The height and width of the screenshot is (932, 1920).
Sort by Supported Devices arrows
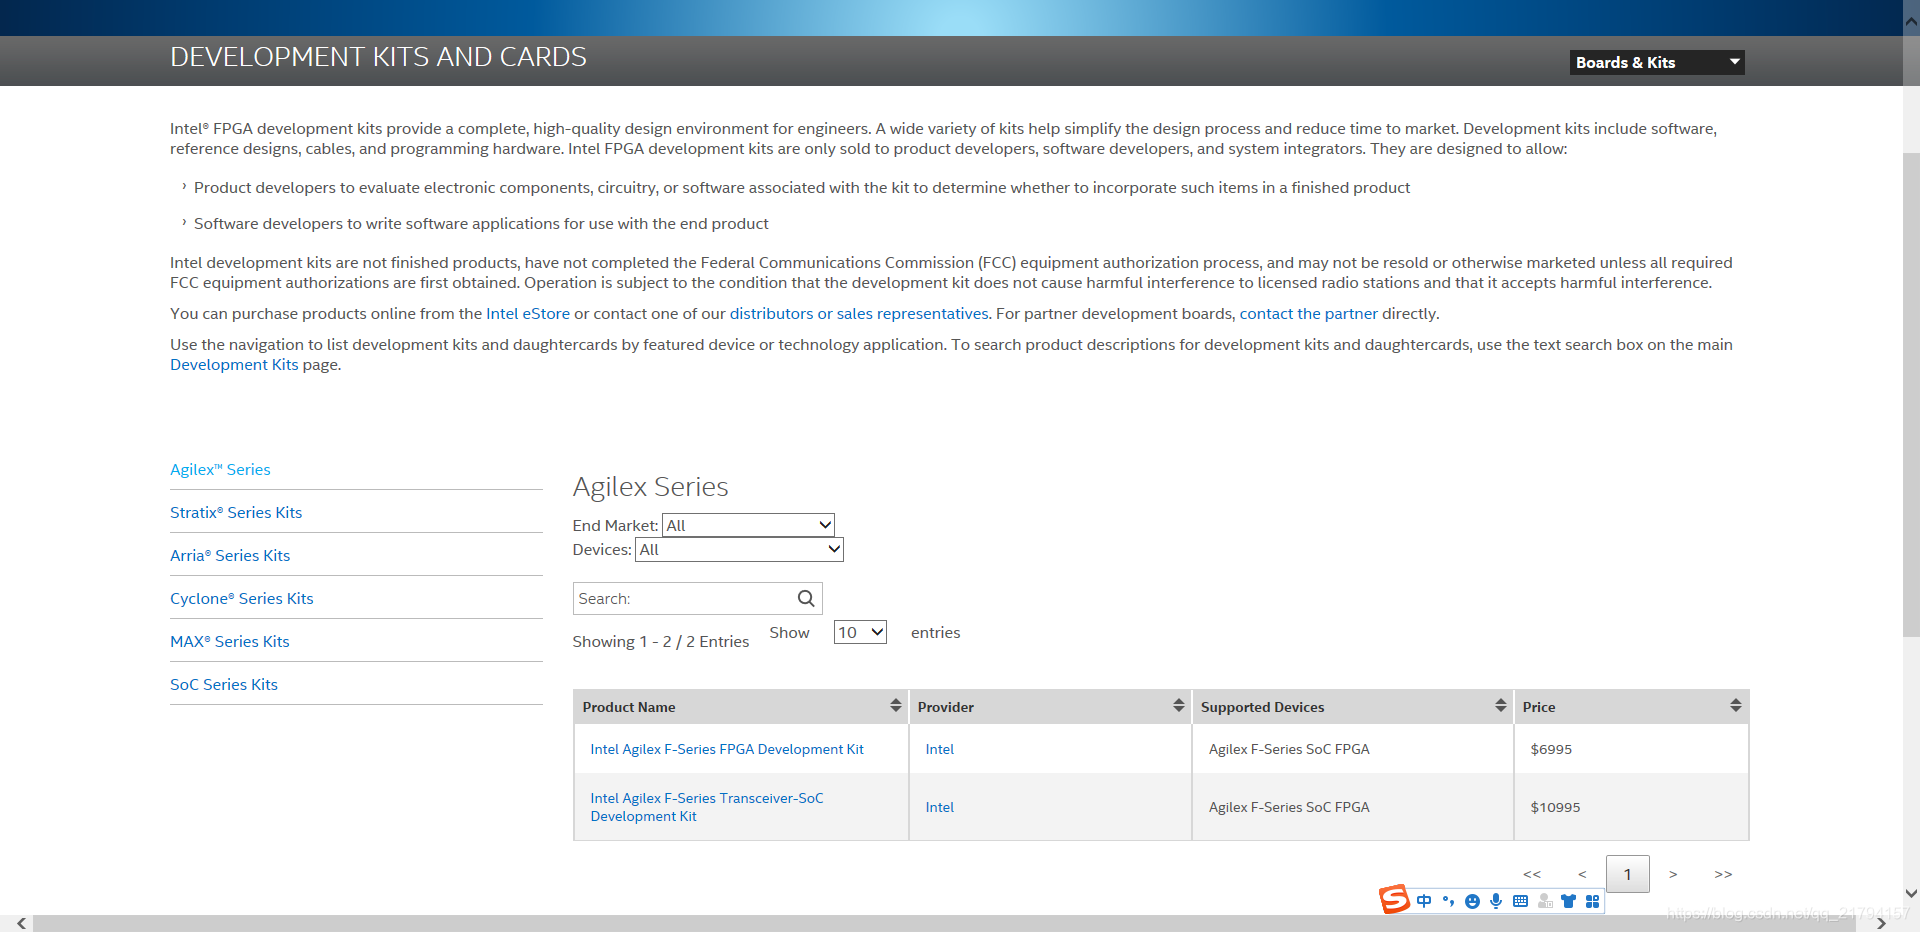click(x=1501, y=706)
